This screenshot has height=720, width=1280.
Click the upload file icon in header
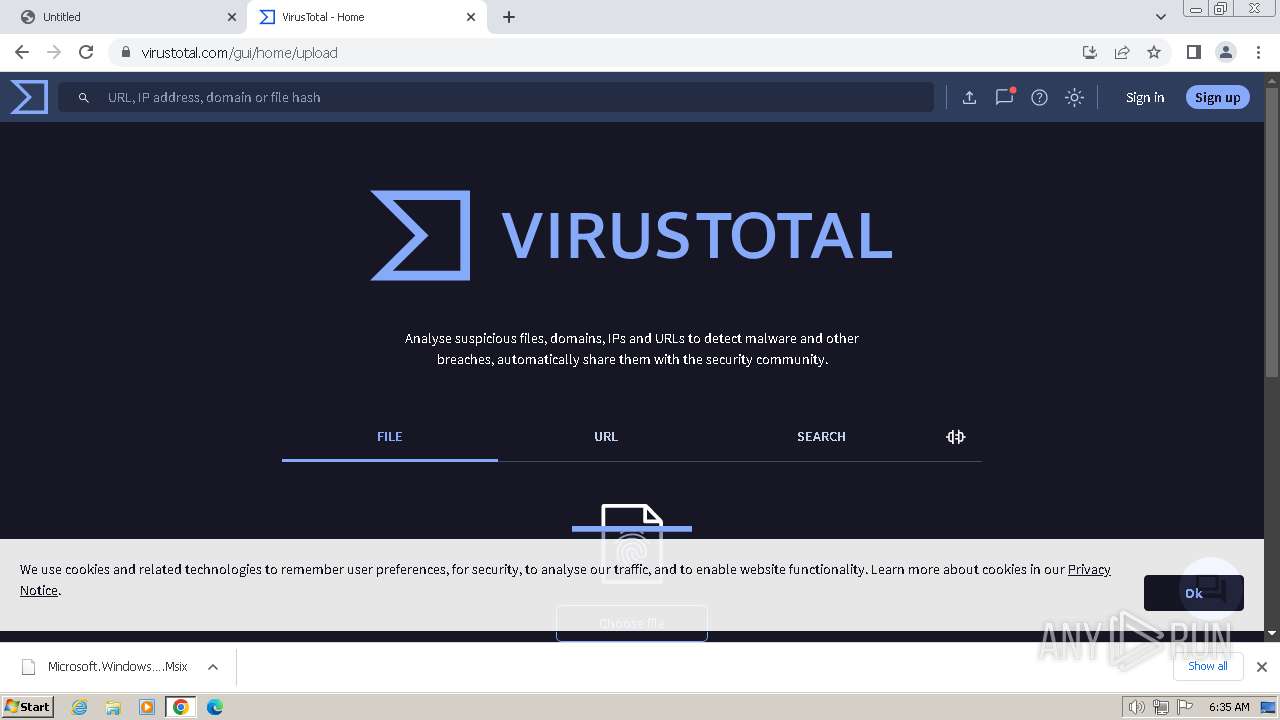coord(969,97)
